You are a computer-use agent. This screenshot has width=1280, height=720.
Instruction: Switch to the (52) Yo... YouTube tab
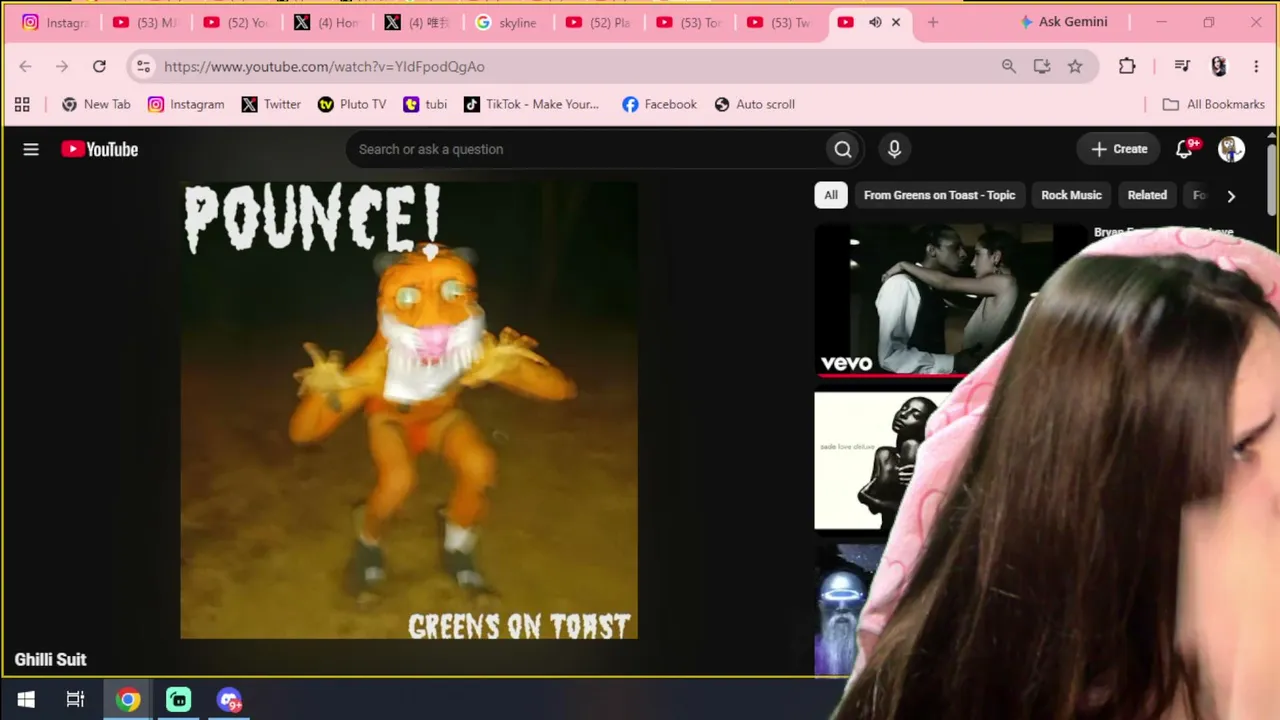tap(237, 22)
